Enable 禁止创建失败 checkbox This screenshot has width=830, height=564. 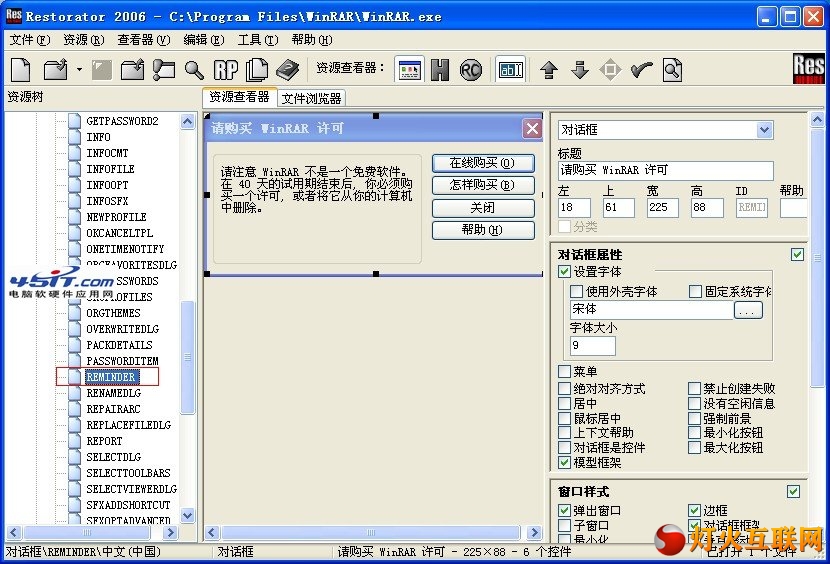tap(694, 388)
